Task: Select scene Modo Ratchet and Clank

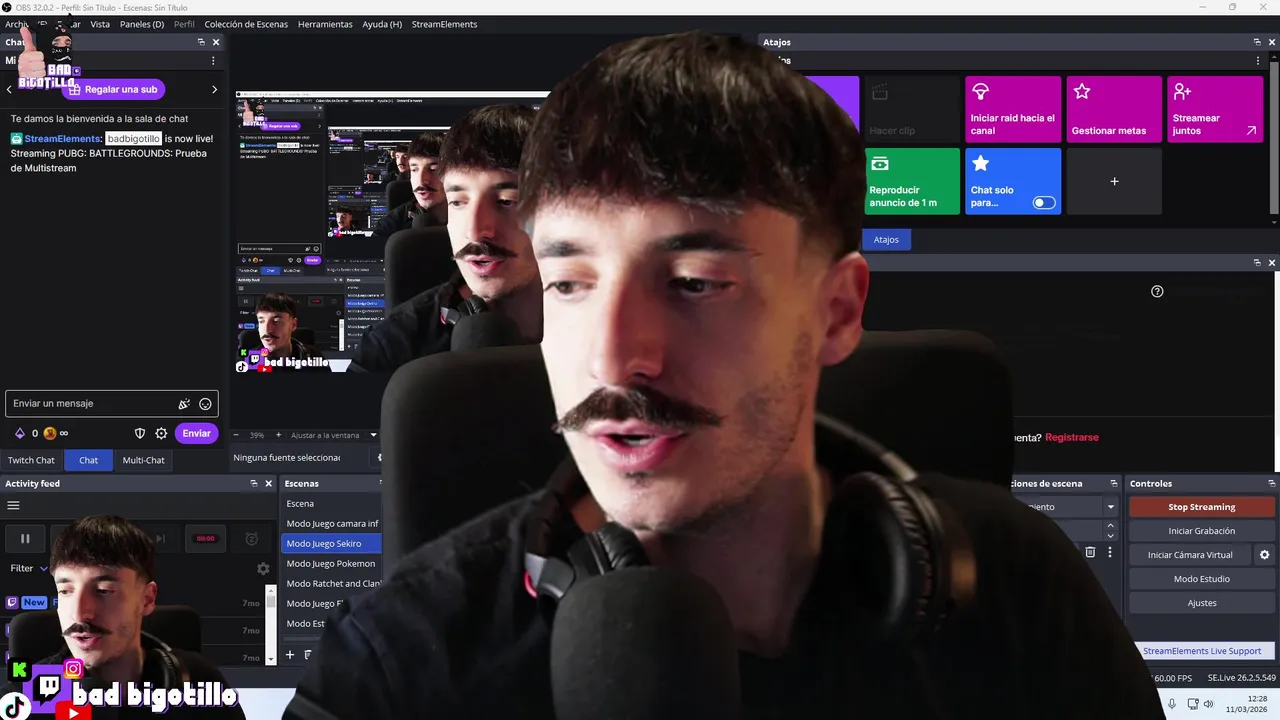Action: 332,584
